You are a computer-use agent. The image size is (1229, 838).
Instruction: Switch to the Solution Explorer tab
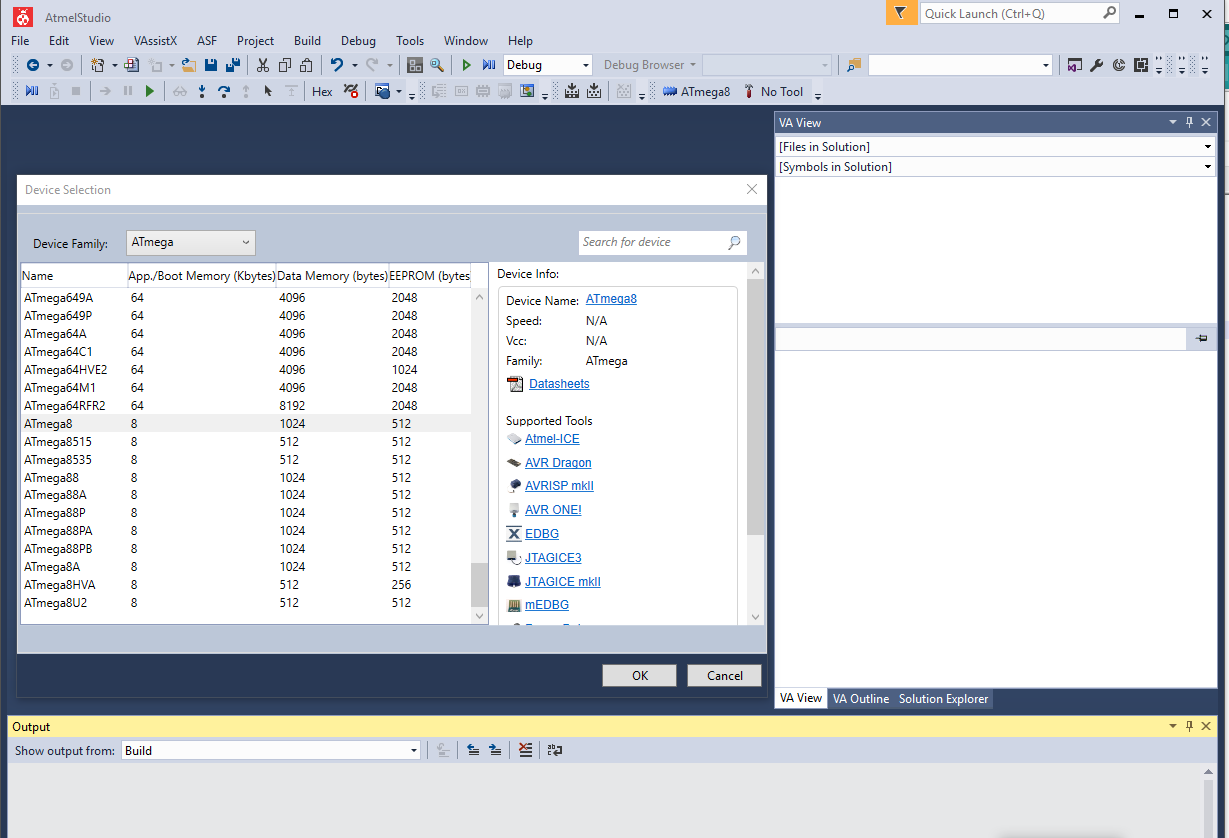(943, 699)
